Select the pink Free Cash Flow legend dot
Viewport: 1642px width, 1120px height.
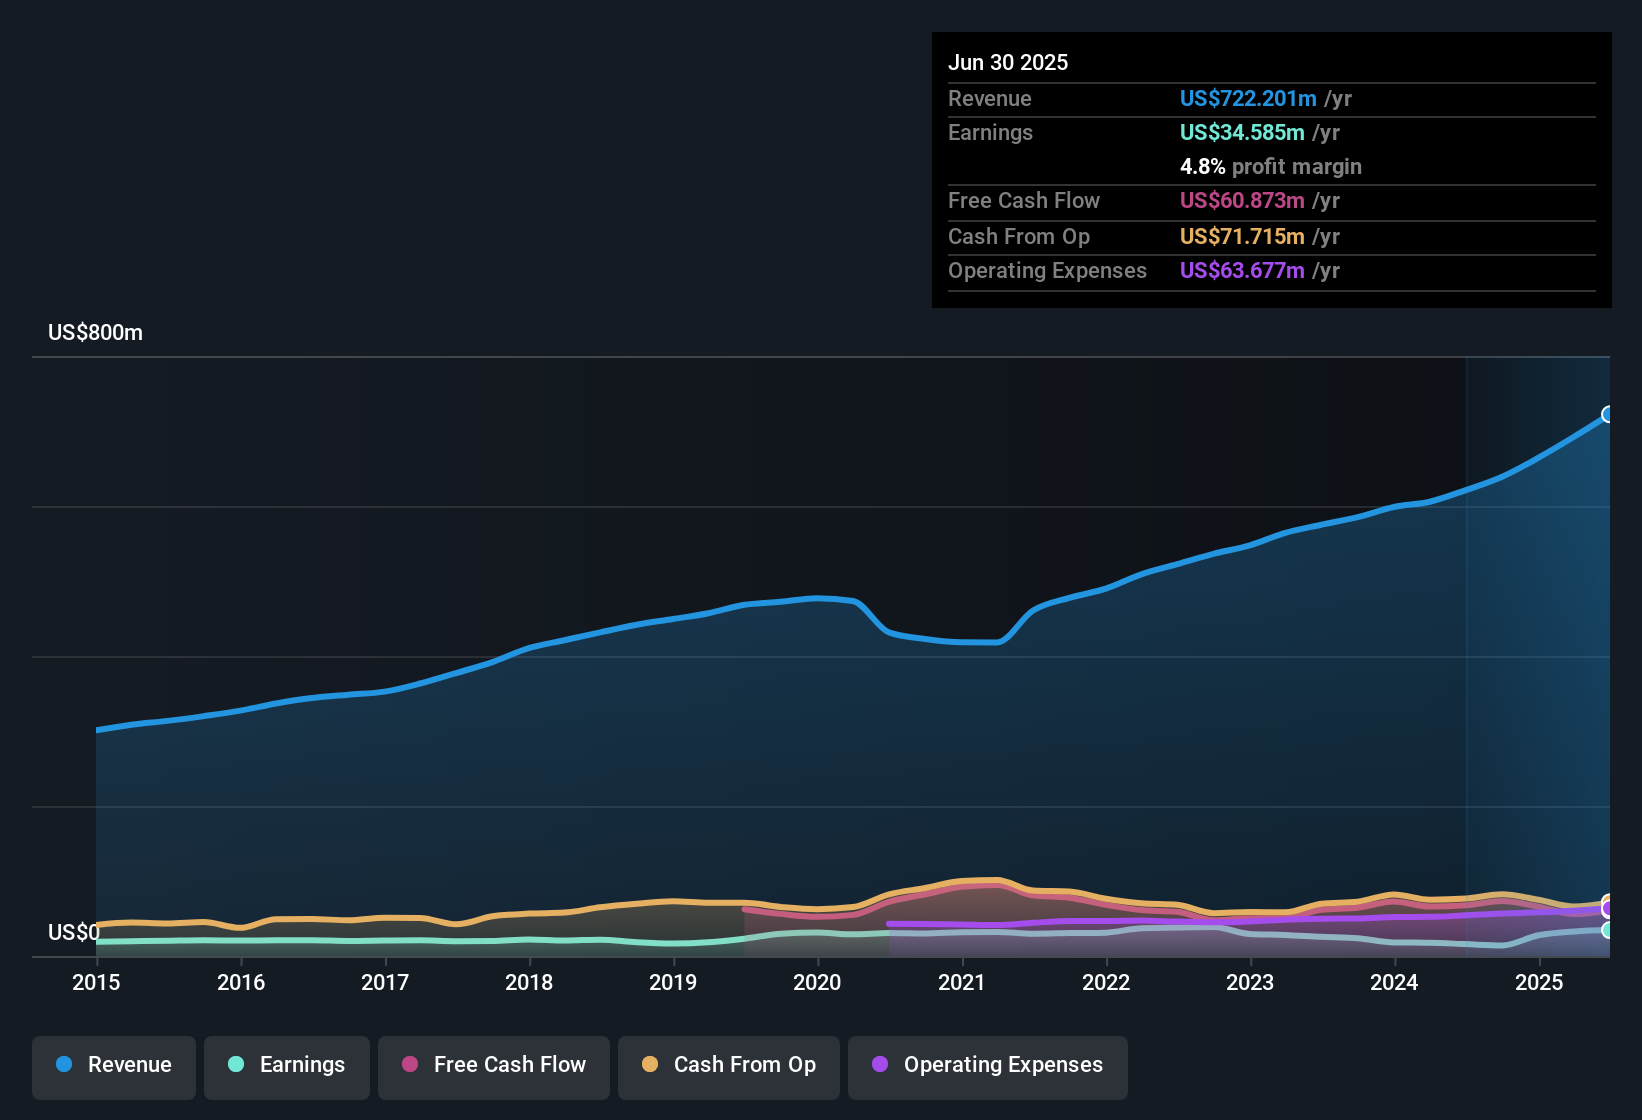coord(409,1065)
